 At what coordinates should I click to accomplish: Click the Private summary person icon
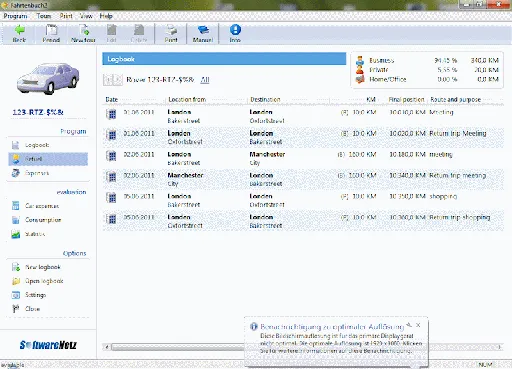[x=360, y=70]
